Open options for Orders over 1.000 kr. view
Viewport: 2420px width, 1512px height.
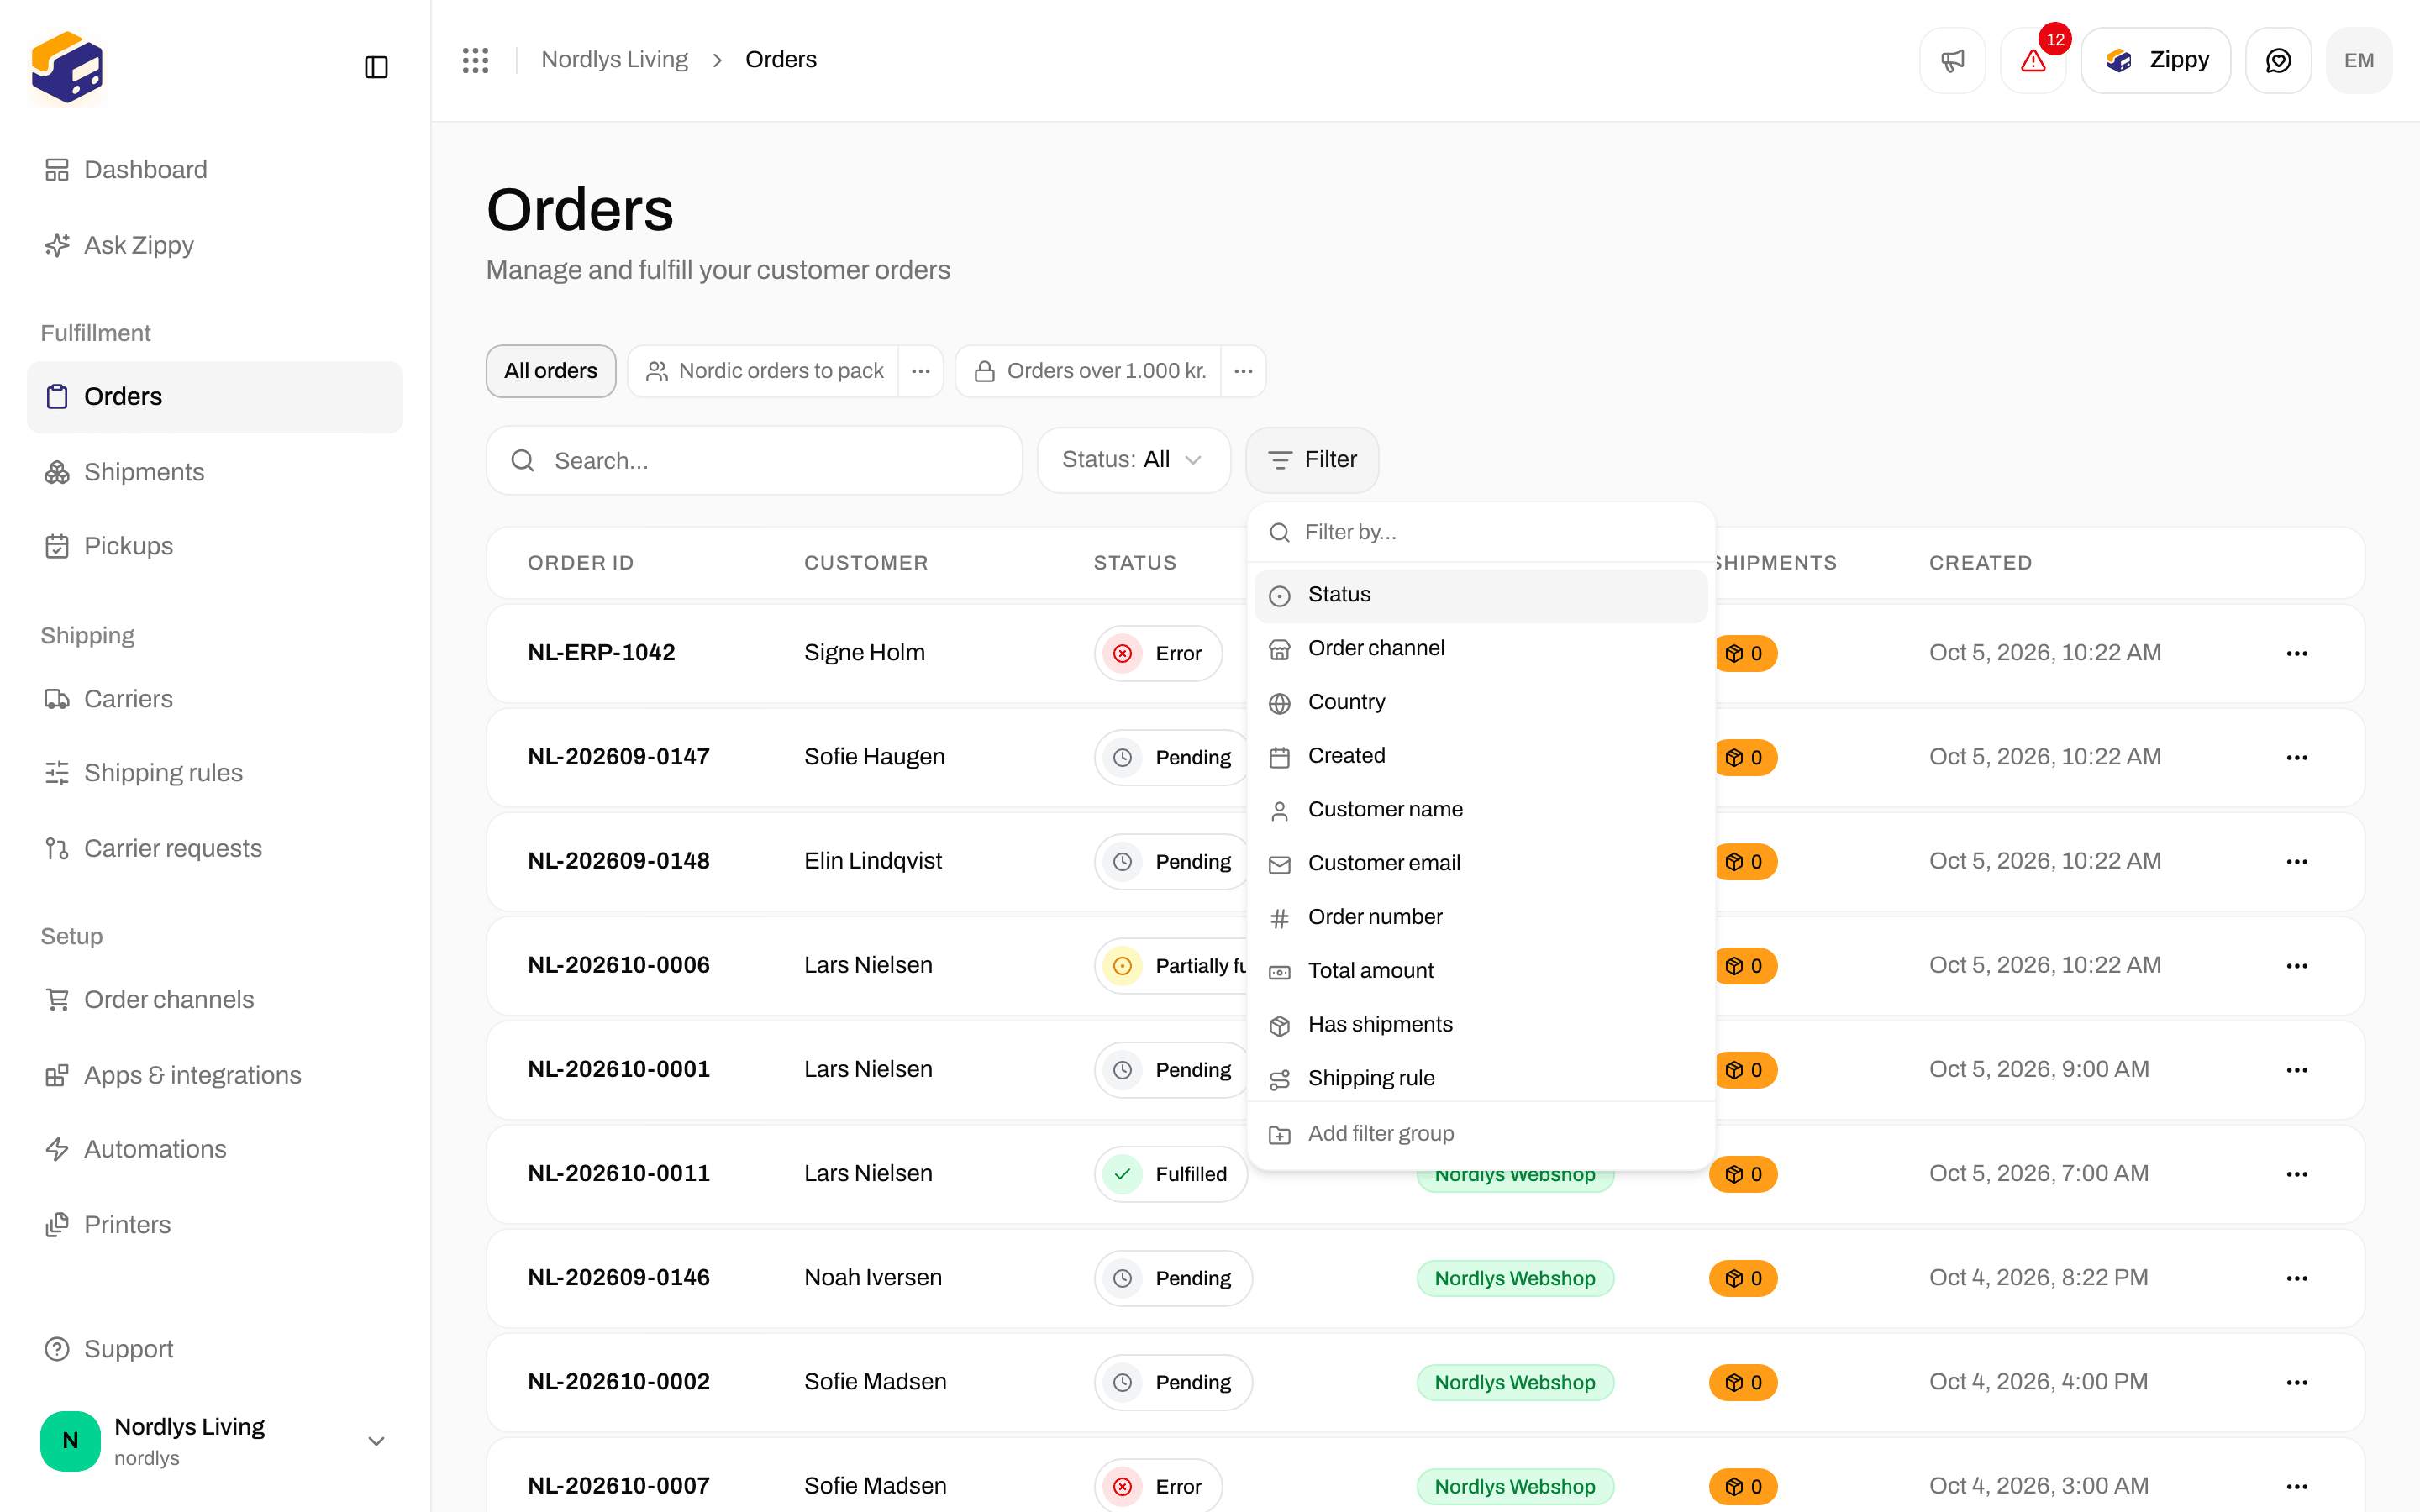point(1243,371)
